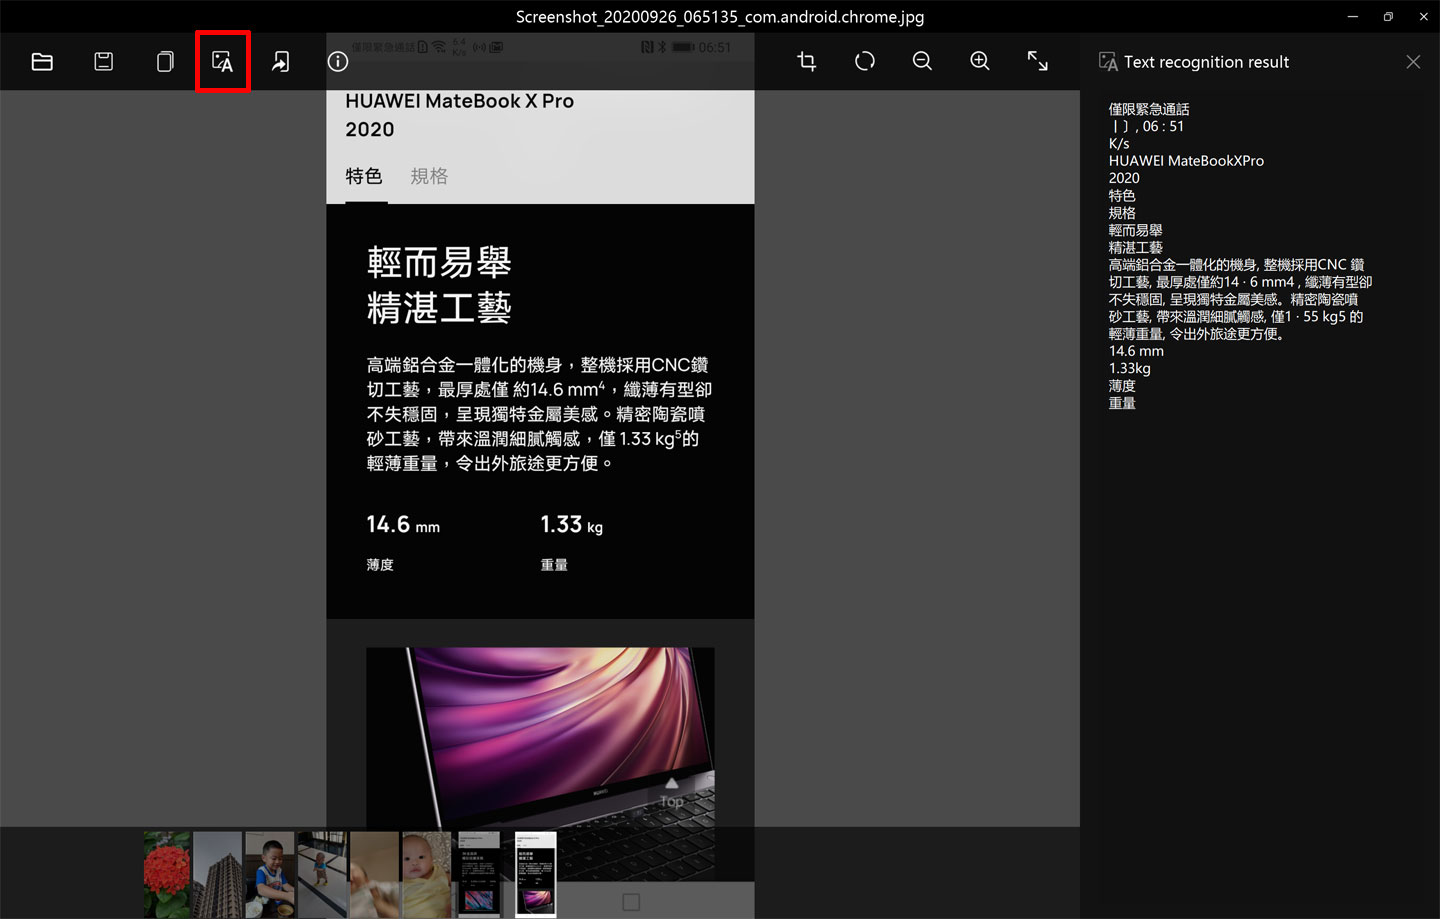The width and height of the screenshot is (1440, 919).
Task: Select the currently highlighted screenshot thumbnail
Action: 535,874
